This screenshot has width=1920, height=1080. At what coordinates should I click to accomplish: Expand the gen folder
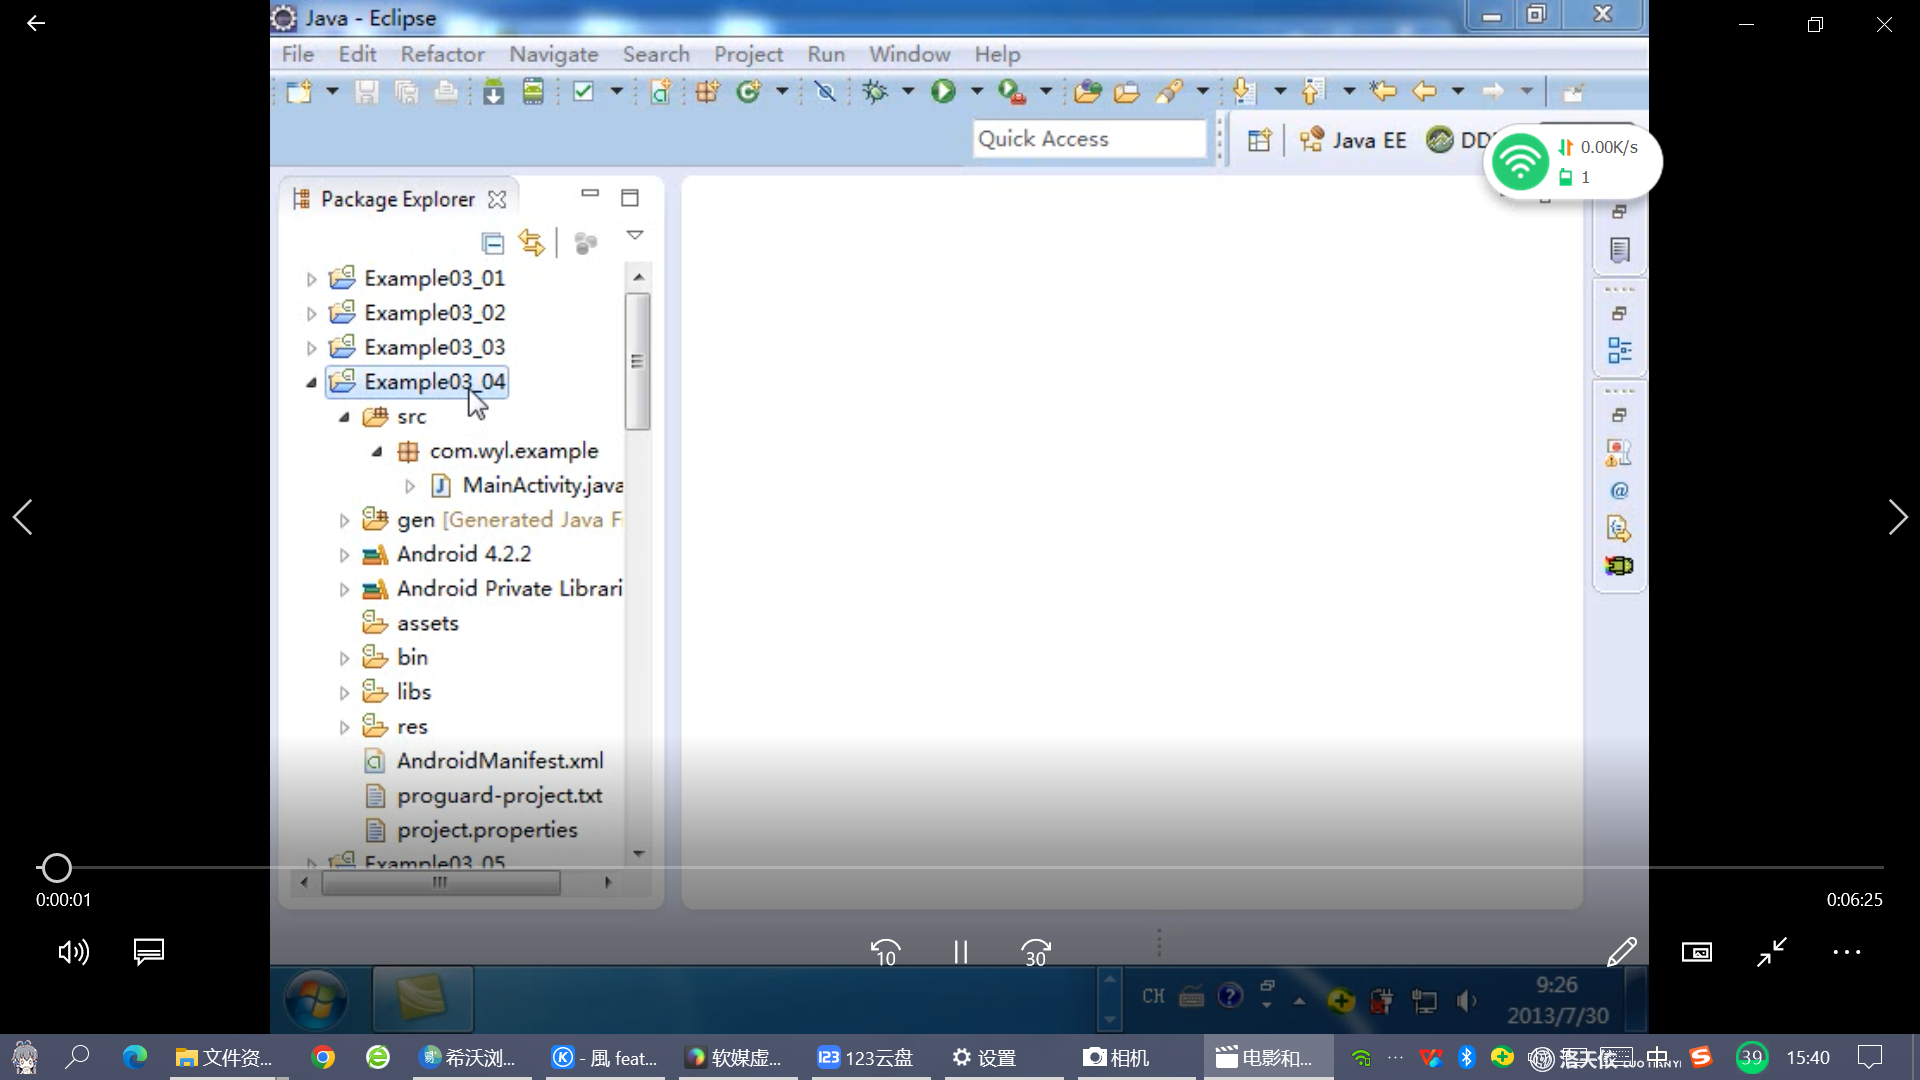pyautogui.click(x=344, y=521)
